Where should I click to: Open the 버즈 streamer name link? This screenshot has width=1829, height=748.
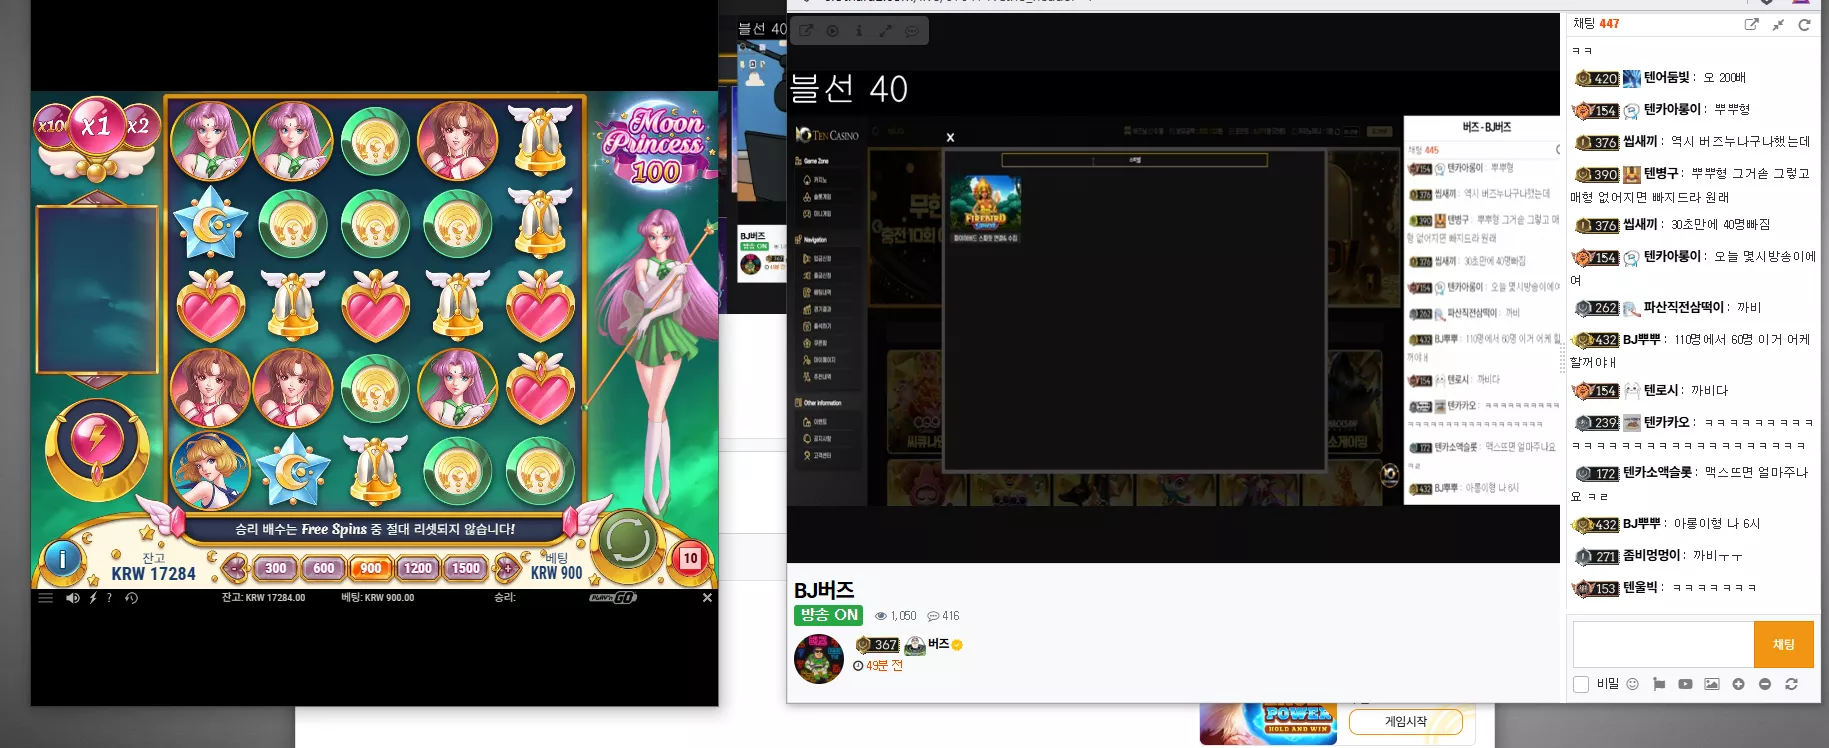[x=938, y=644]
